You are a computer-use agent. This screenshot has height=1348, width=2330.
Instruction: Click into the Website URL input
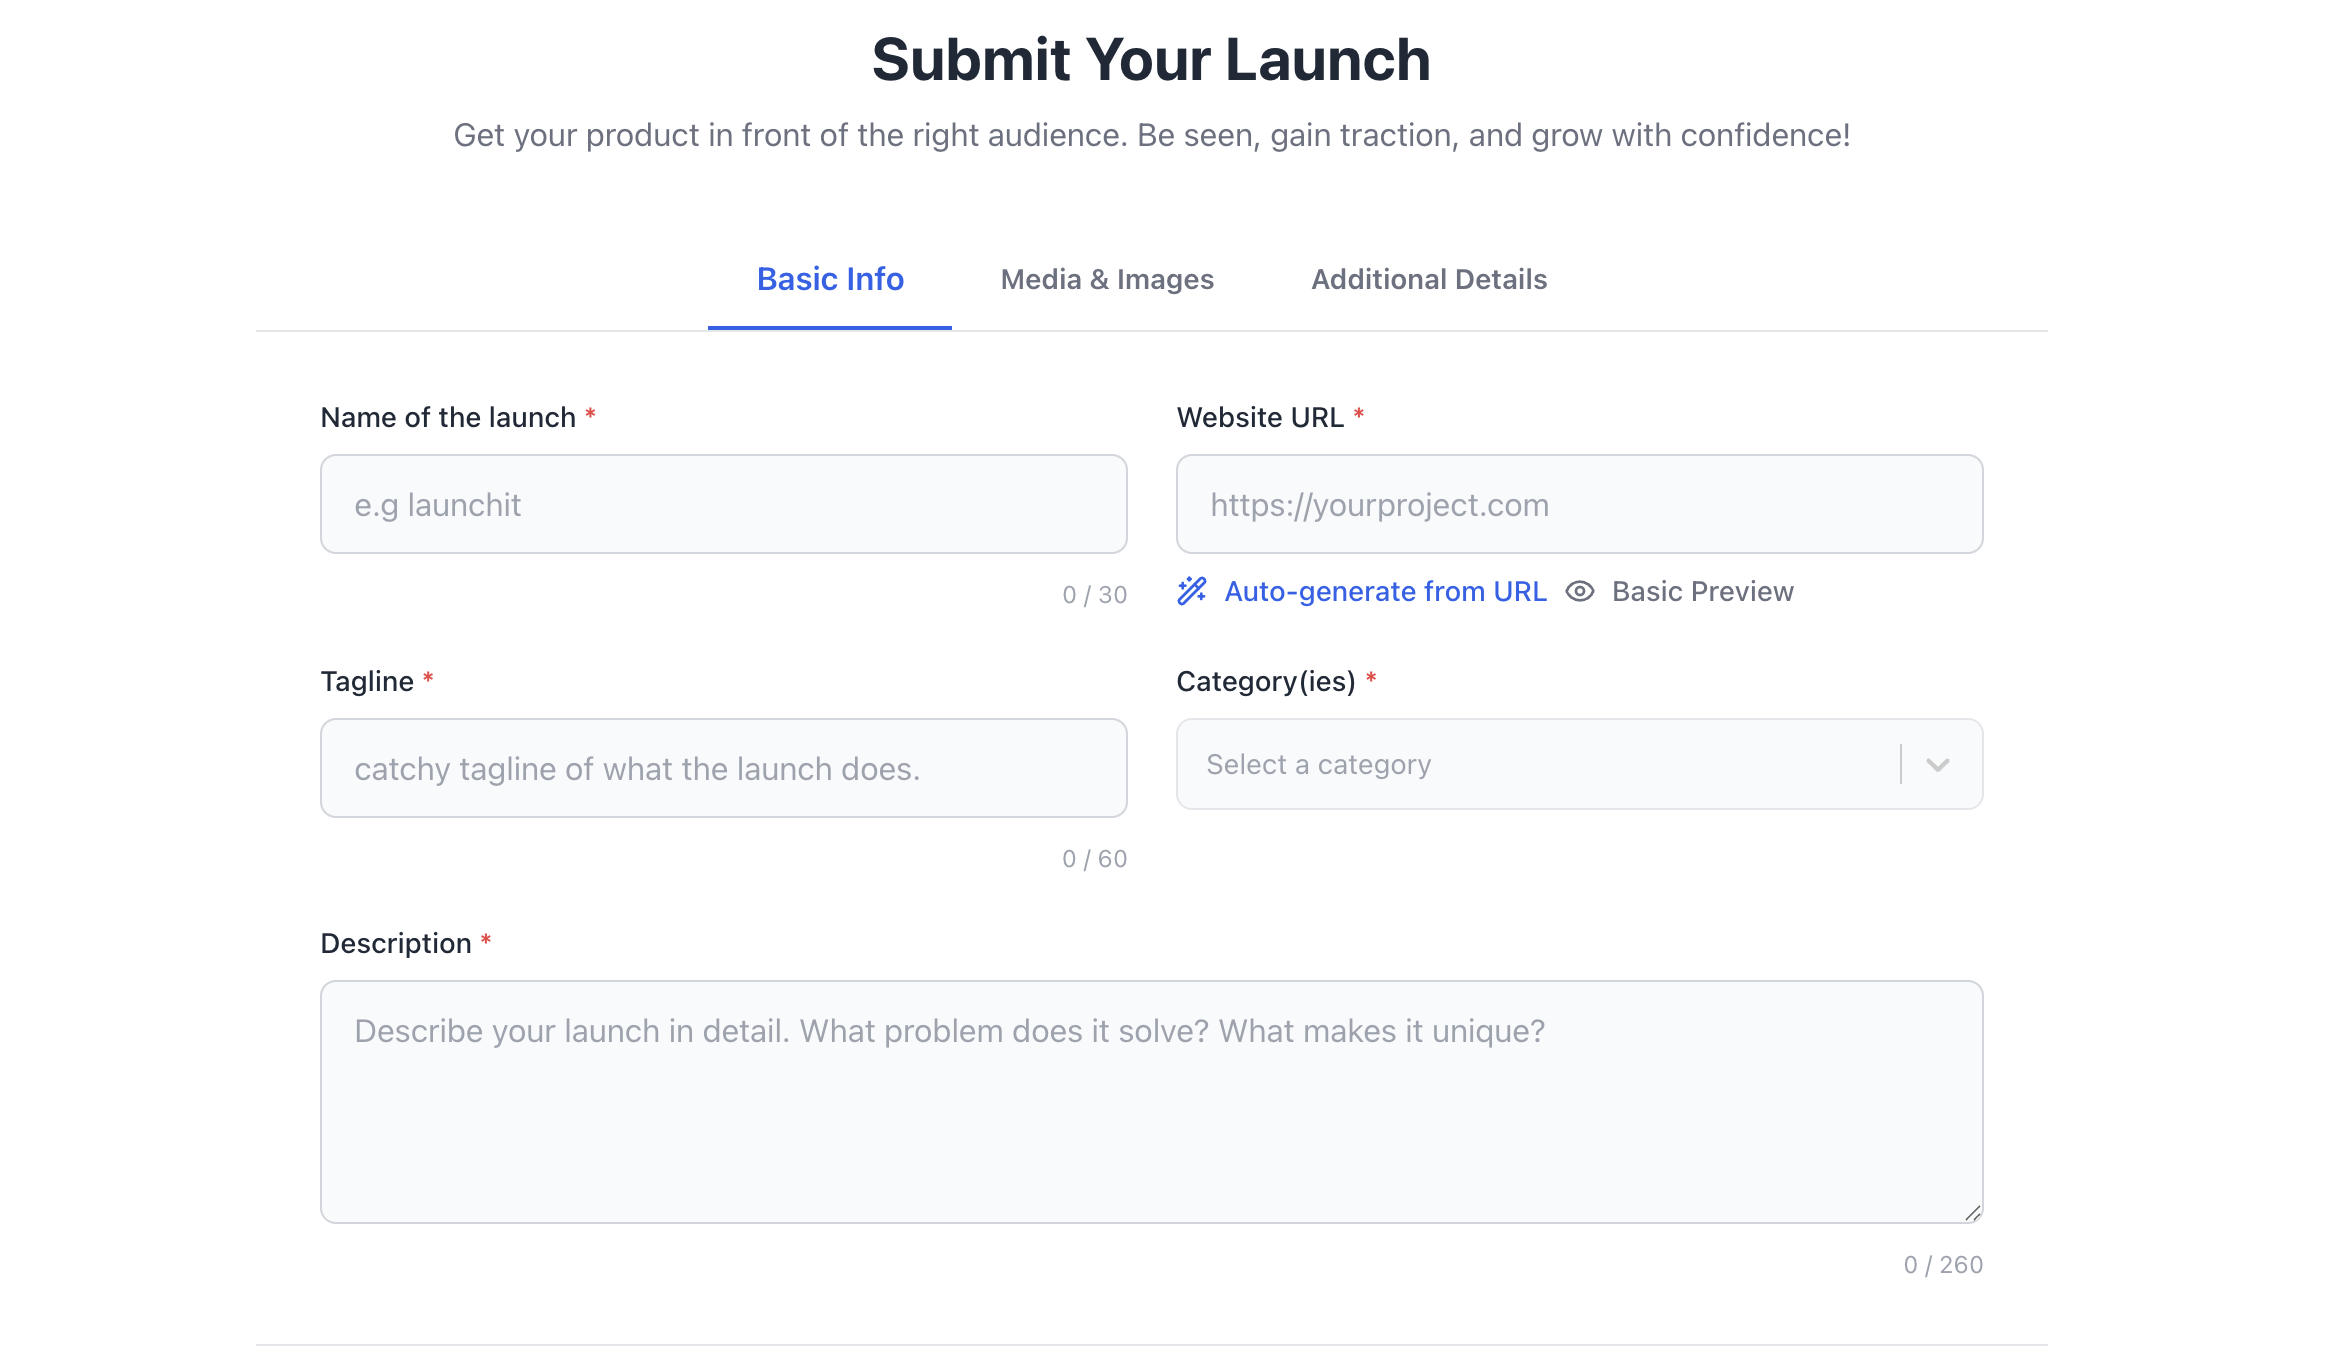pyautogui.click(x=1579, y=505)
